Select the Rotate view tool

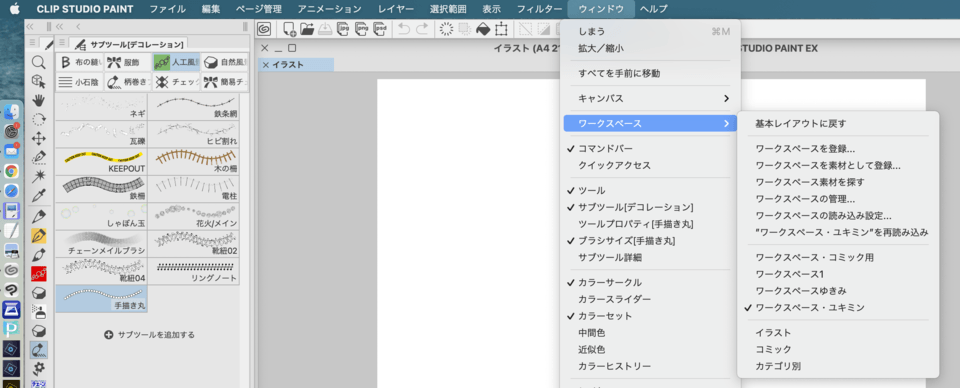click(x=39, y=119)
